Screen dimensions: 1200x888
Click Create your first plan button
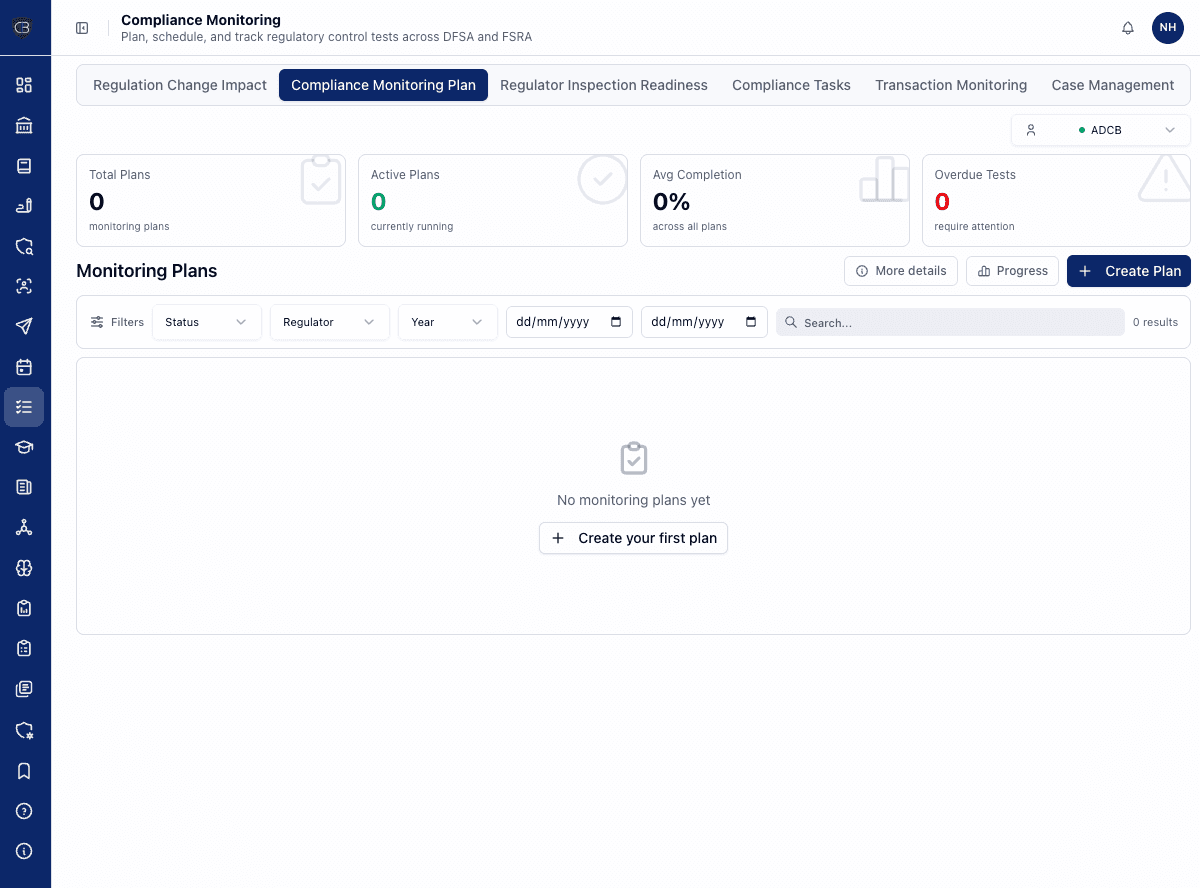pyautogui.click(x=633, y=538)
